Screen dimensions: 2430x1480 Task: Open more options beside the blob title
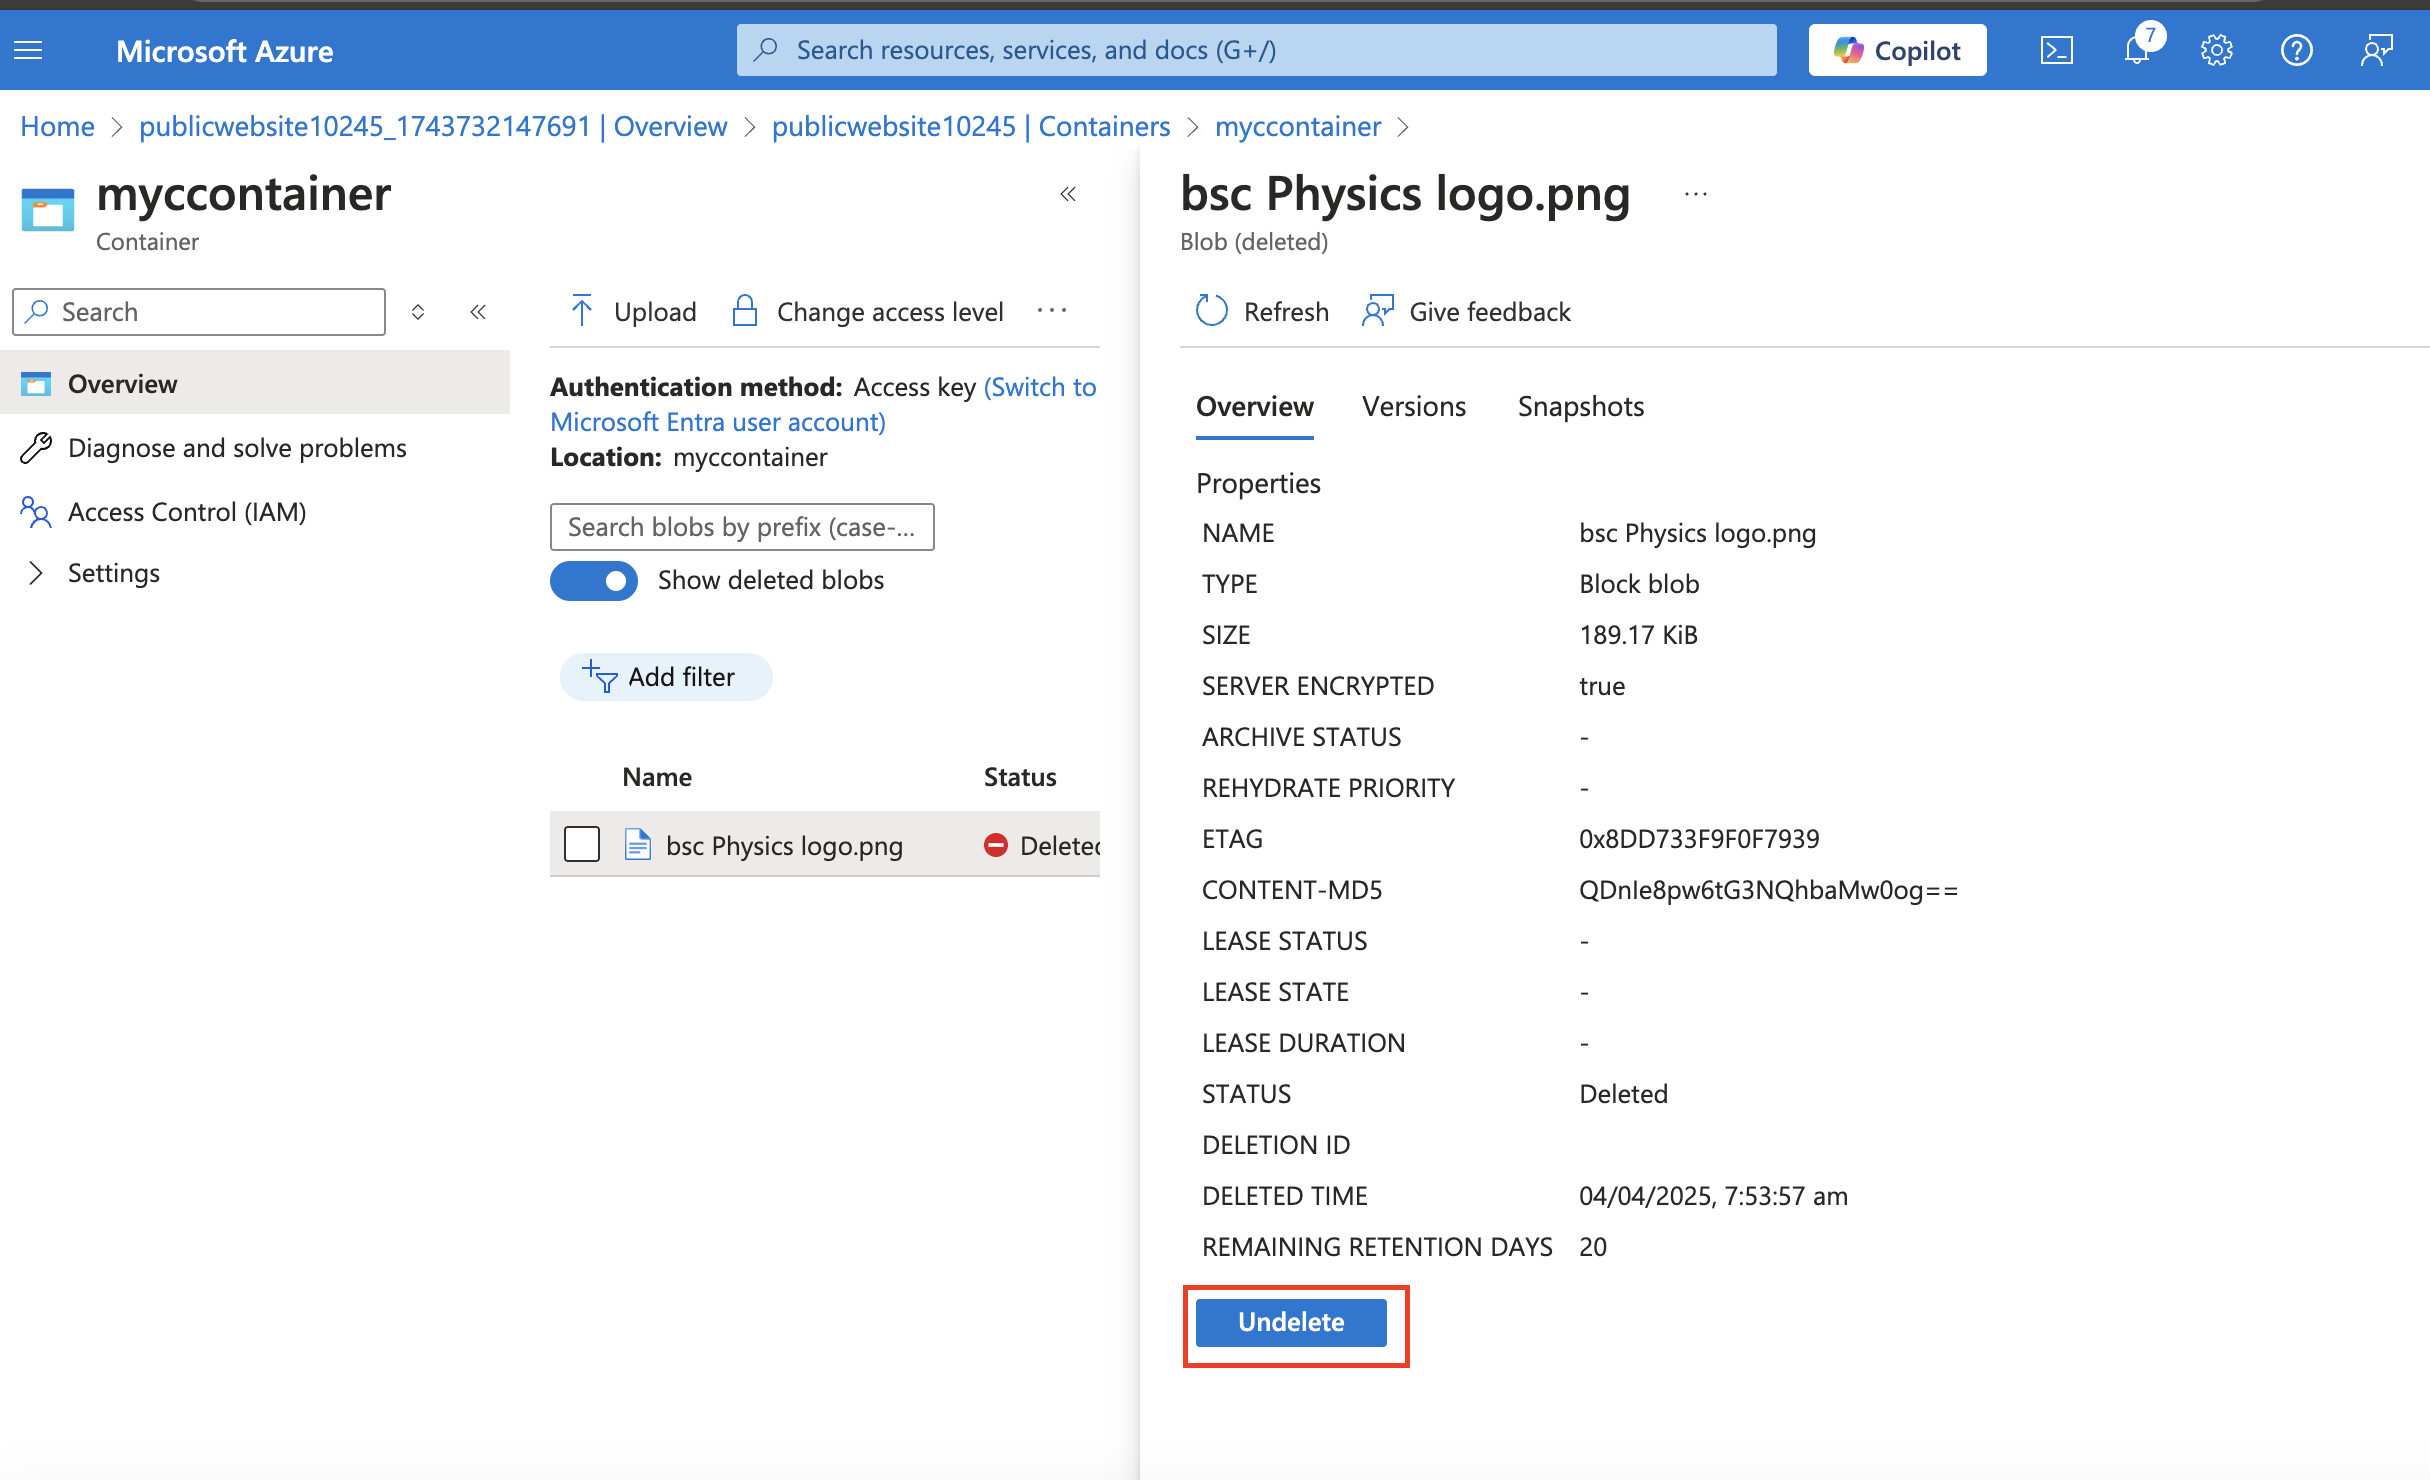click(1696, 194)
